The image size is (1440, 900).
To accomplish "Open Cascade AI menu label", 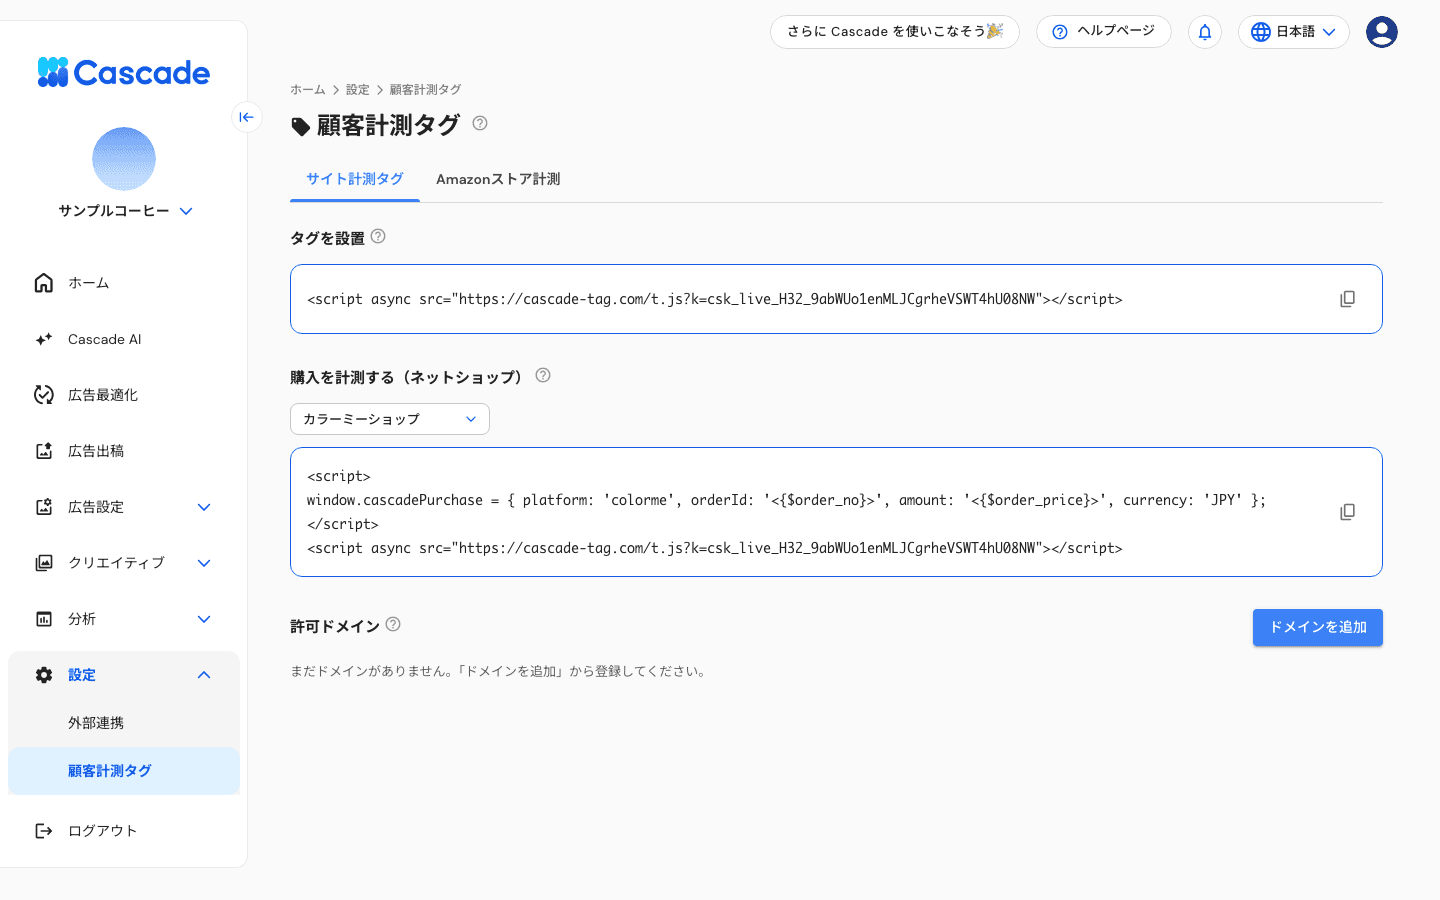I will [105, 339].
